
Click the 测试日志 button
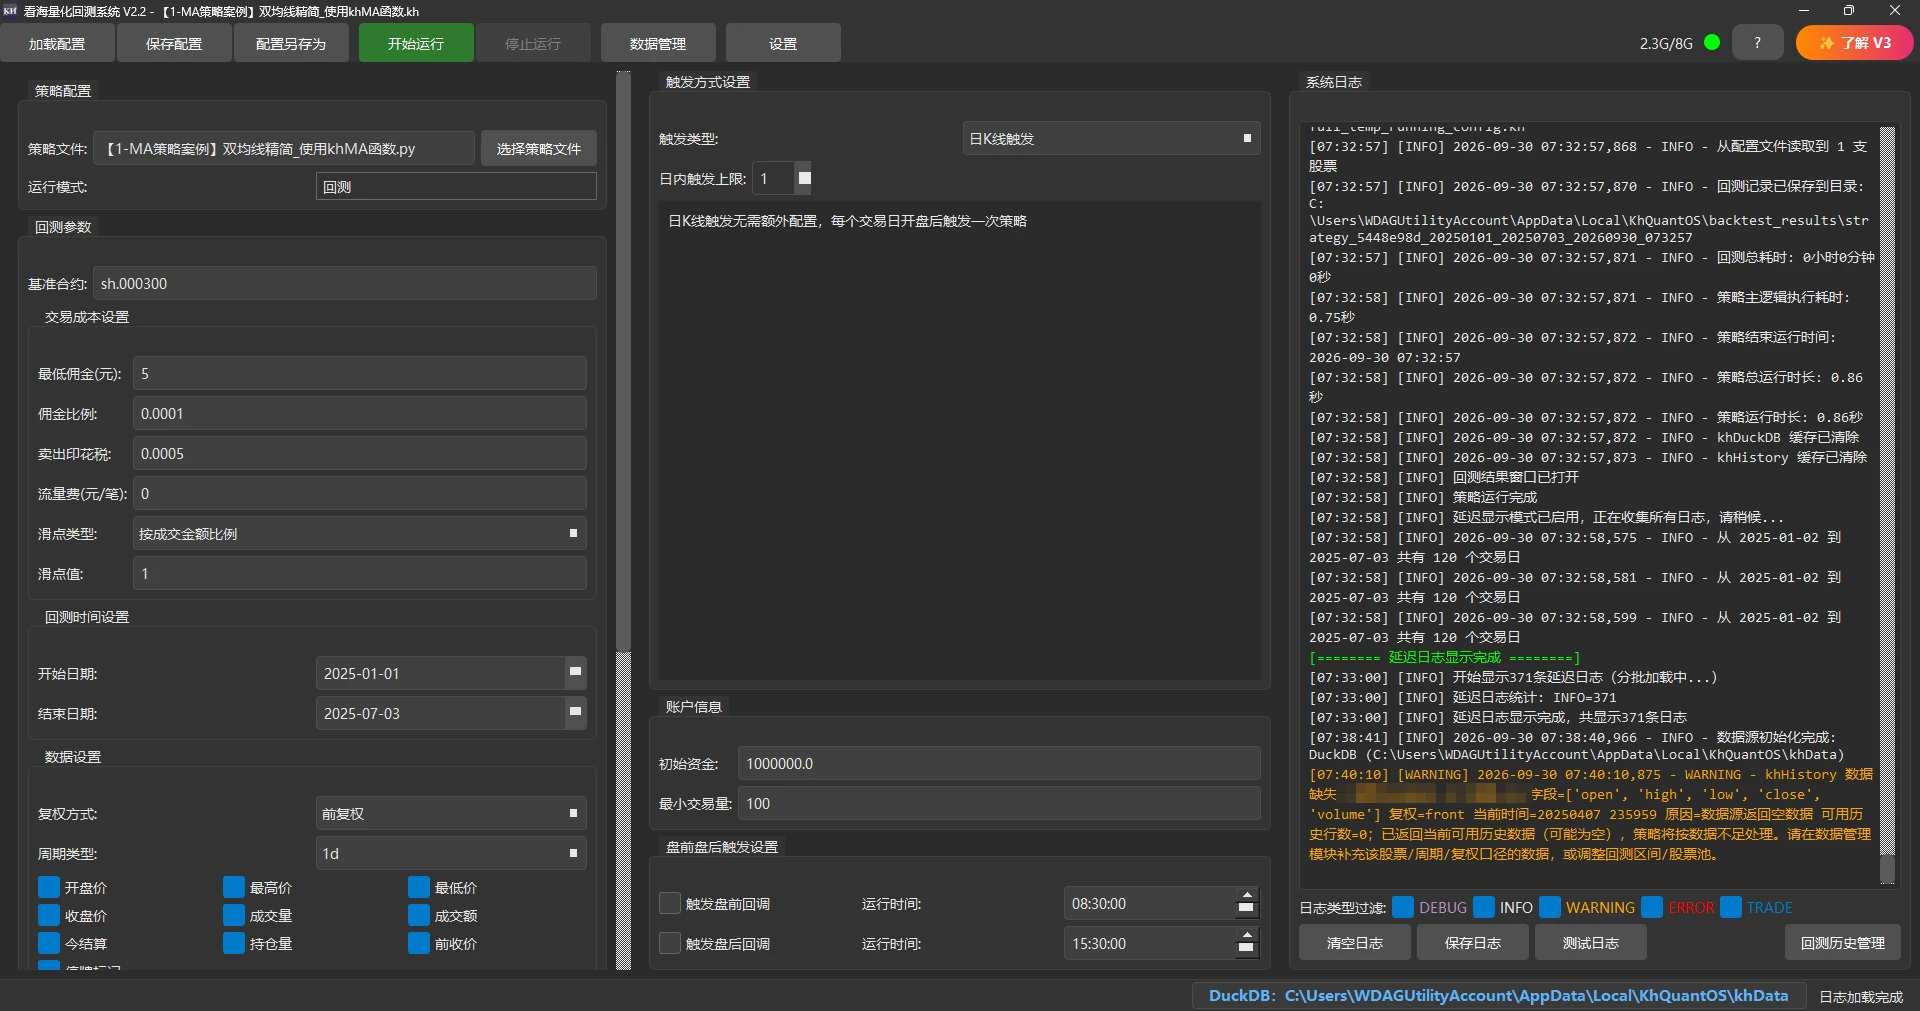tap(1591, 943)
